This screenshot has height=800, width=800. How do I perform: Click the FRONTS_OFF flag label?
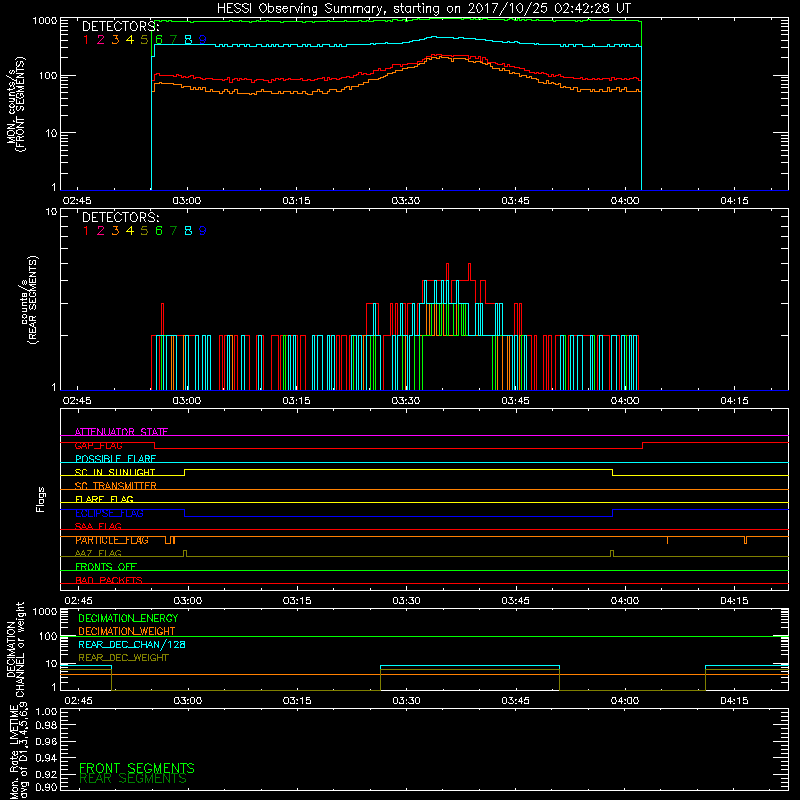106,567
